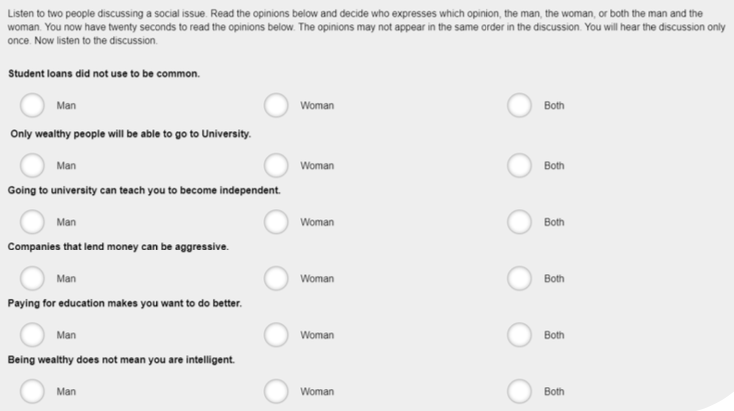Choose Woman for wealthy not intelligent statement

coord(276,392)
